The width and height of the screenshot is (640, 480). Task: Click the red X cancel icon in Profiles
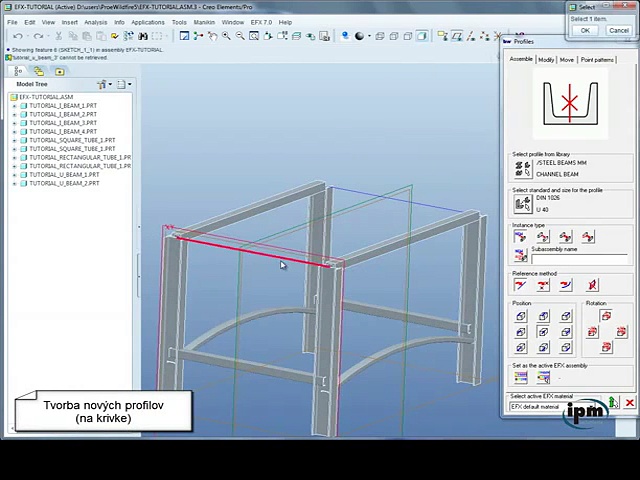pos(629,403)
